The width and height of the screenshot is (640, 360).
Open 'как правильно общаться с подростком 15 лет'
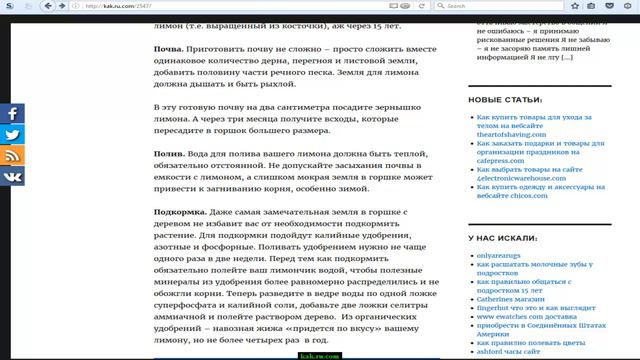pos(524,286)
